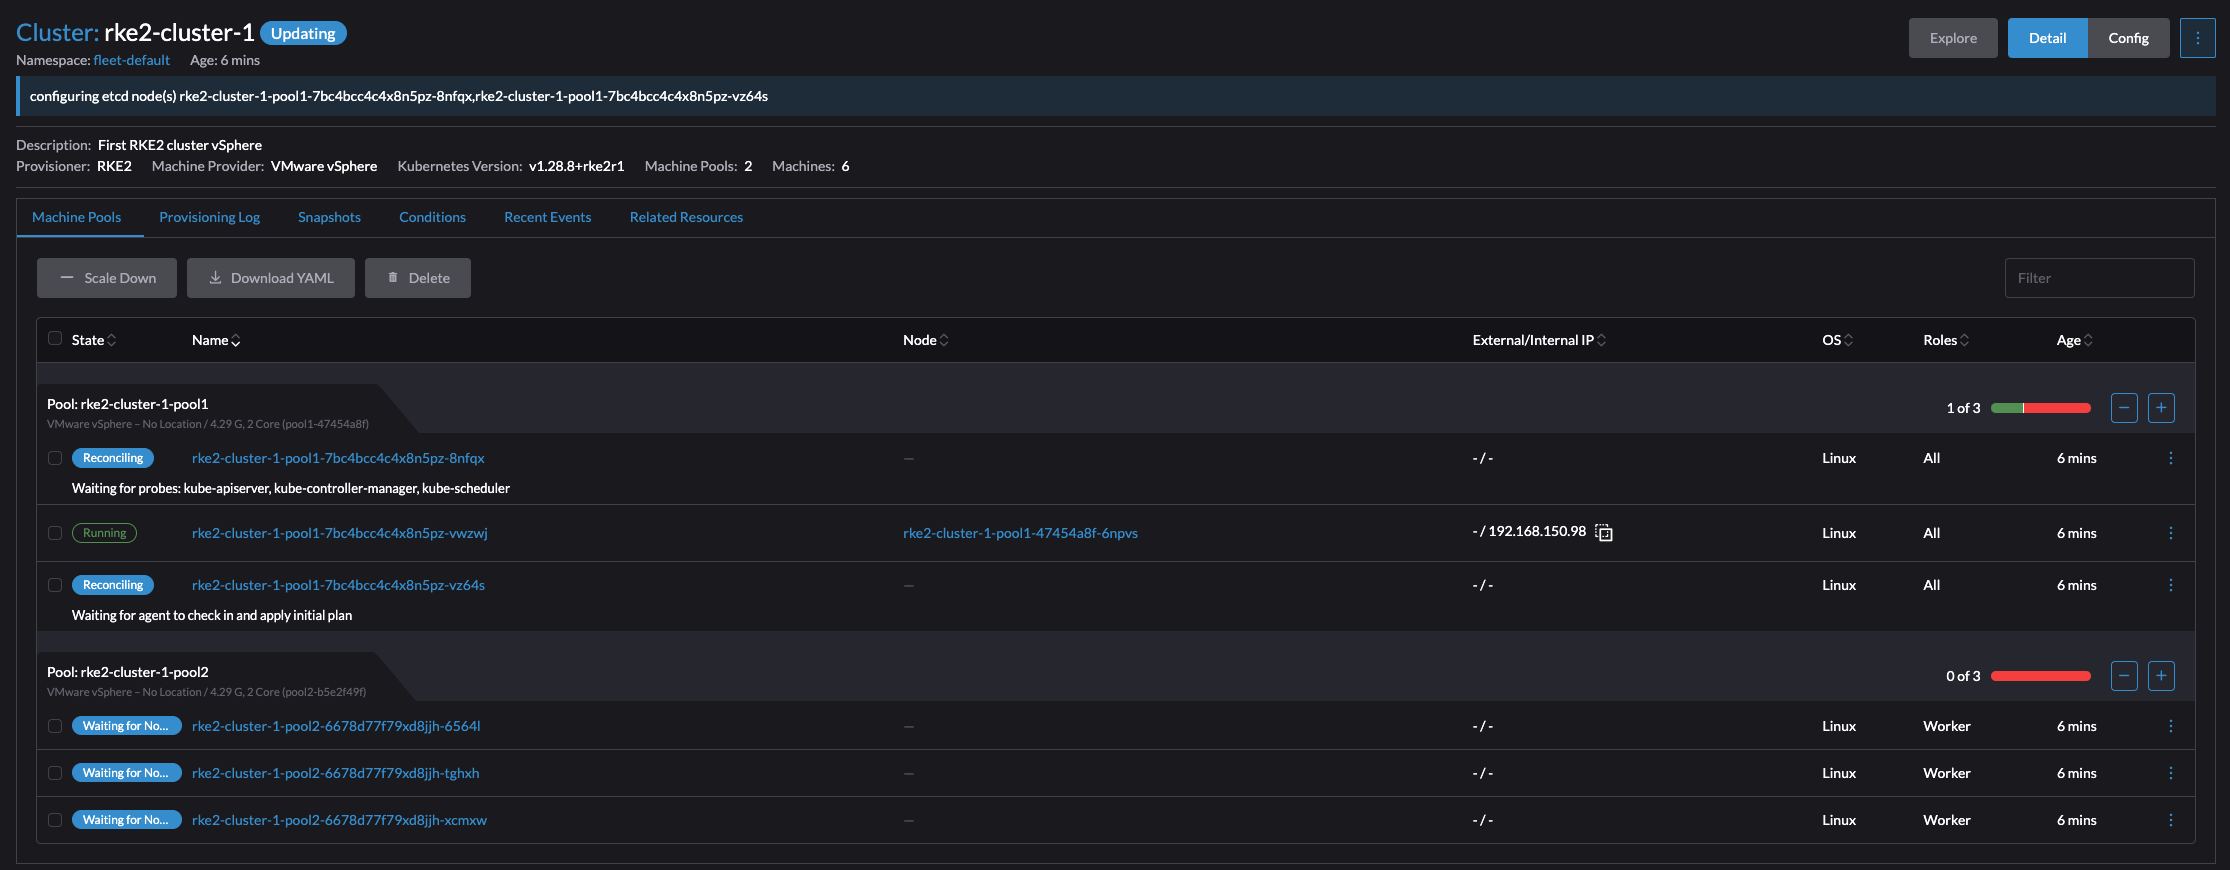Image resolution: width=2230 pixels, height=870 pixels.
Task: Click the Delete button
Action: coord(418,278)
